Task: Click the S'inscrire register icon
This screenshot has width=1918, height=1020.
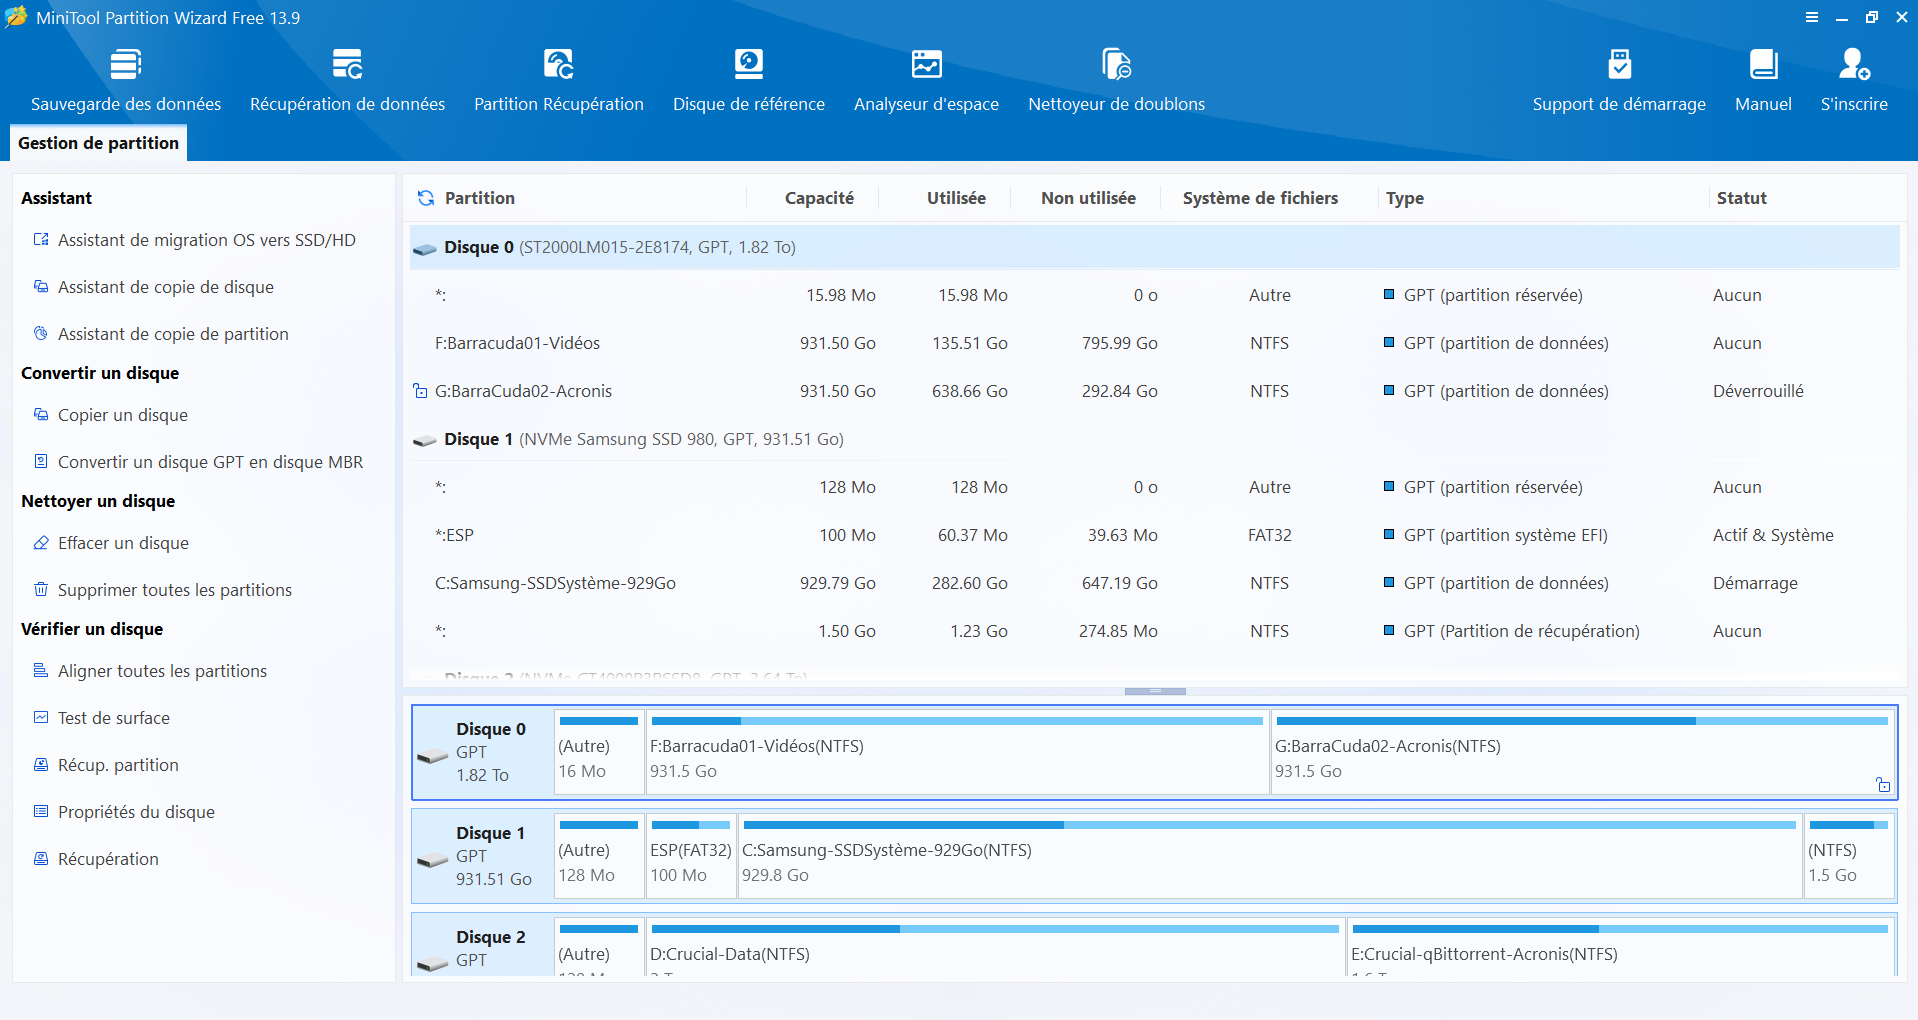Action: (1854, 65)
